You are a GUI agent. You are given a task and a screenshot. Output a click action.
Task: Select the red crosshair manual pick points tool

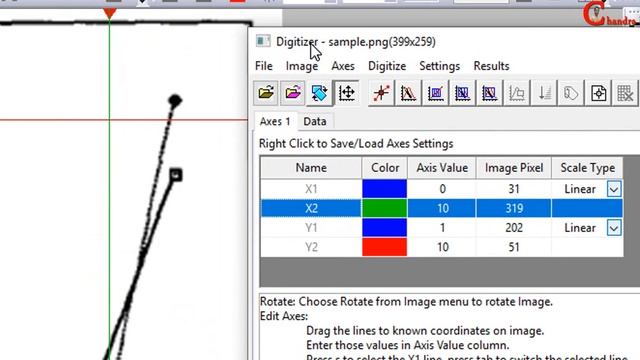(x=381, y=93)
